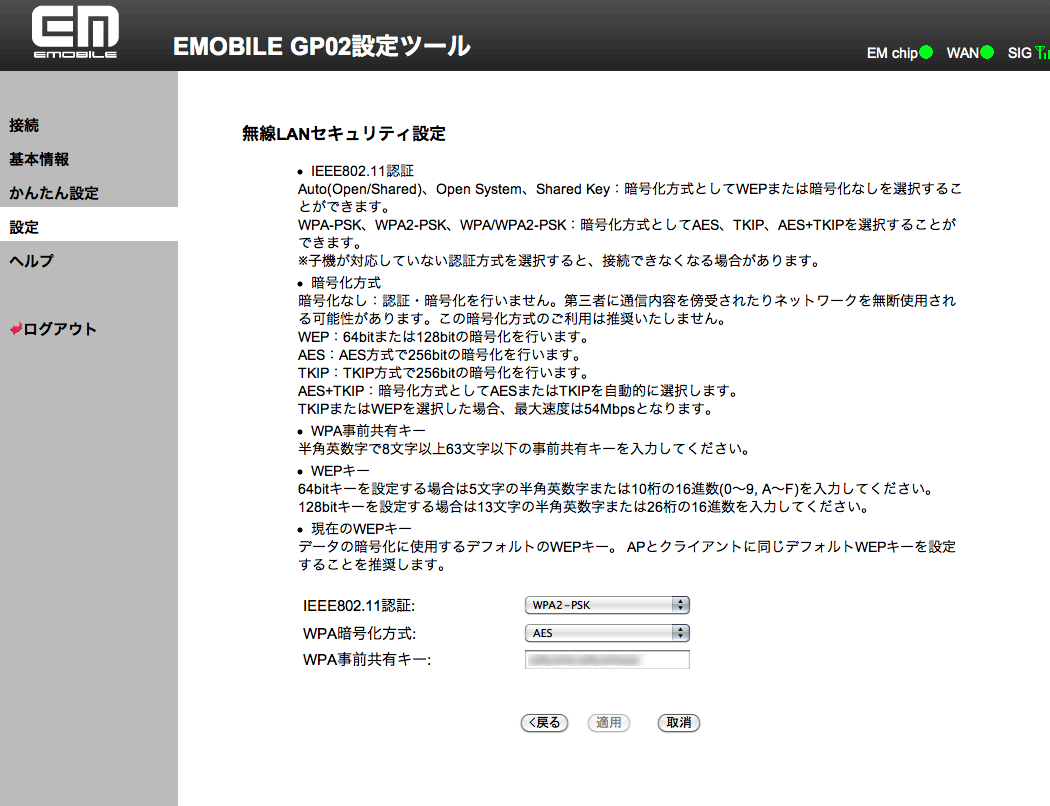
Task: Click the WAN status label
Action: click(963, 53)
